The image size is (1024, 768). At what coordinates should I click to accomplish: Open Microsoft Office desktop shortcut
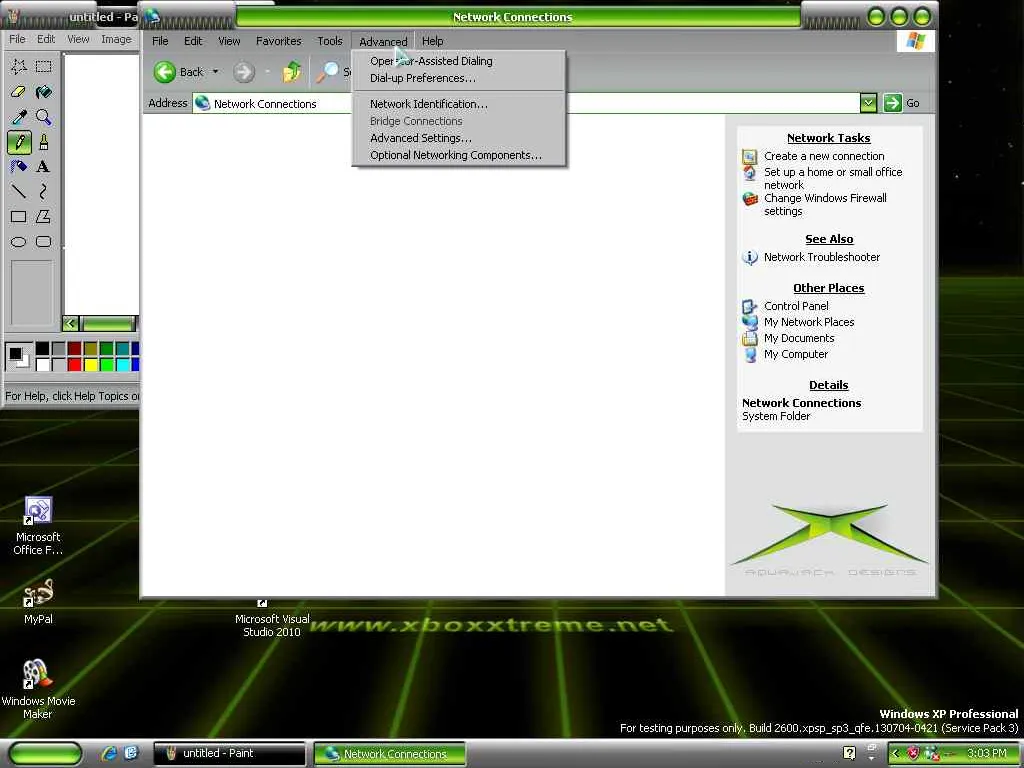pyautogui.click(x=38, y=526)
